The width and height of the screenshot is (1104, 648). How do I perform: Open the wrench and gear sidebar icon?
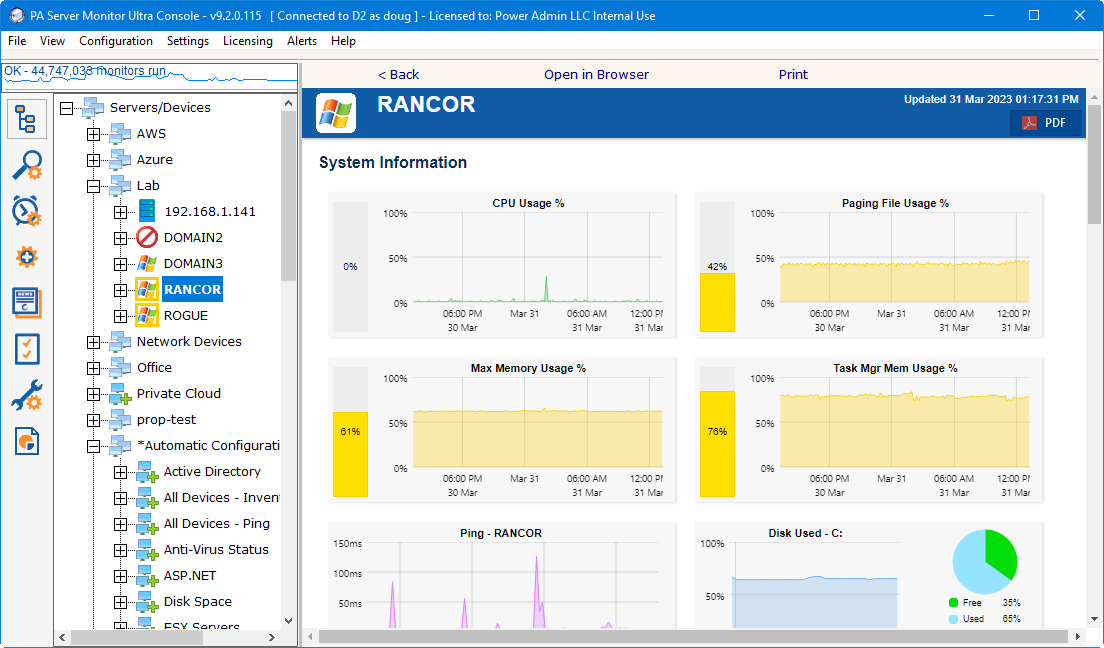point(27,395)
